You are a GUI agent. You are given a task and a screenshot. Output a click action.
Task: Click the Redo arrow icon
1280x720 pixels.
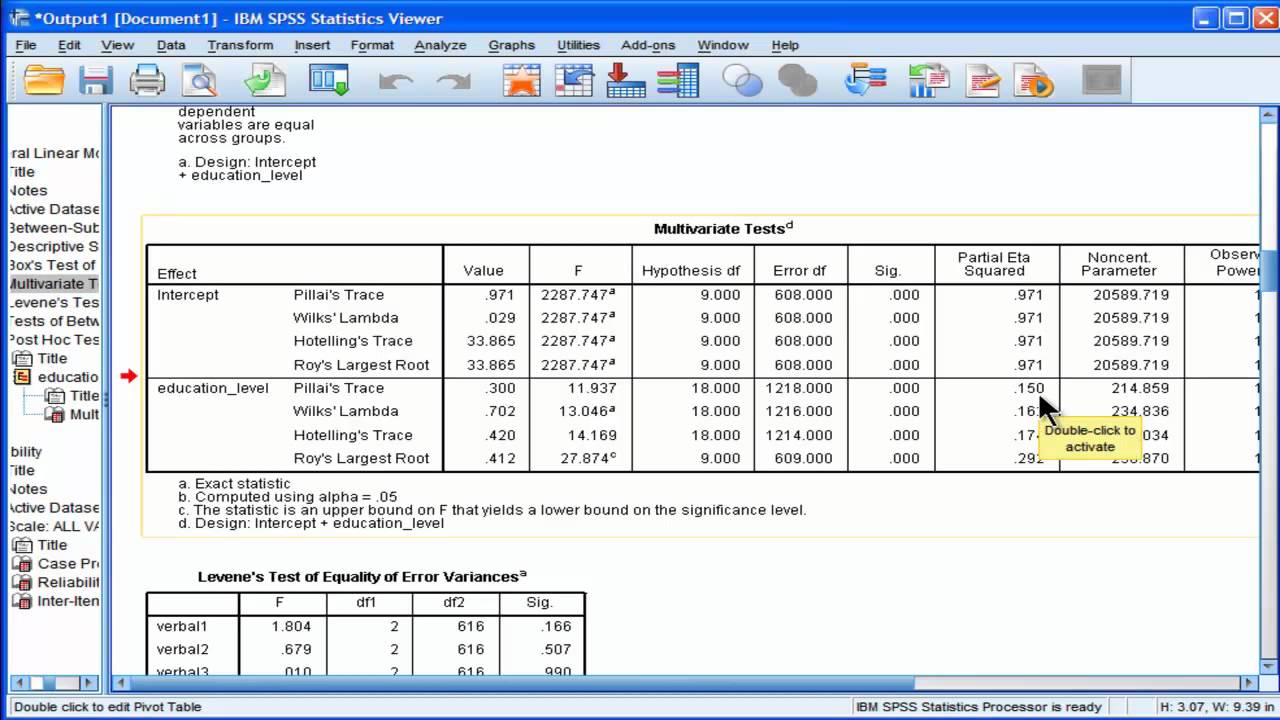[453, 81]
